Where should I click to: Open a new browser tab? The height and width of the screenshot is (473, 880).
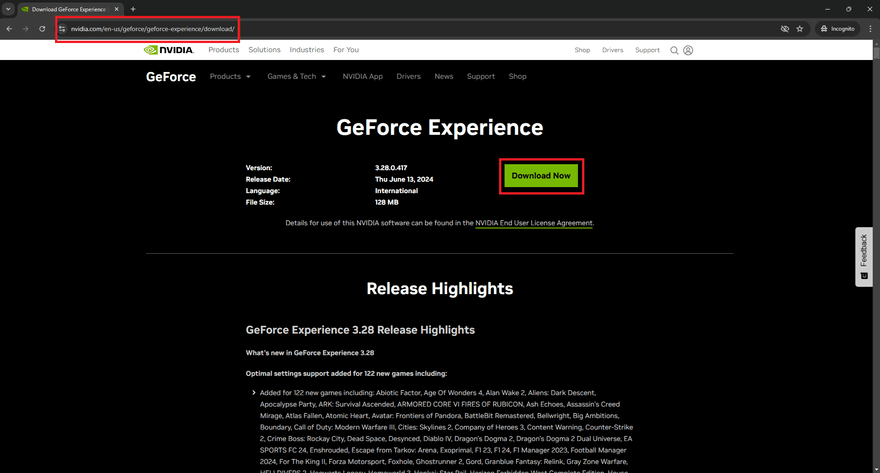(133, 9)
